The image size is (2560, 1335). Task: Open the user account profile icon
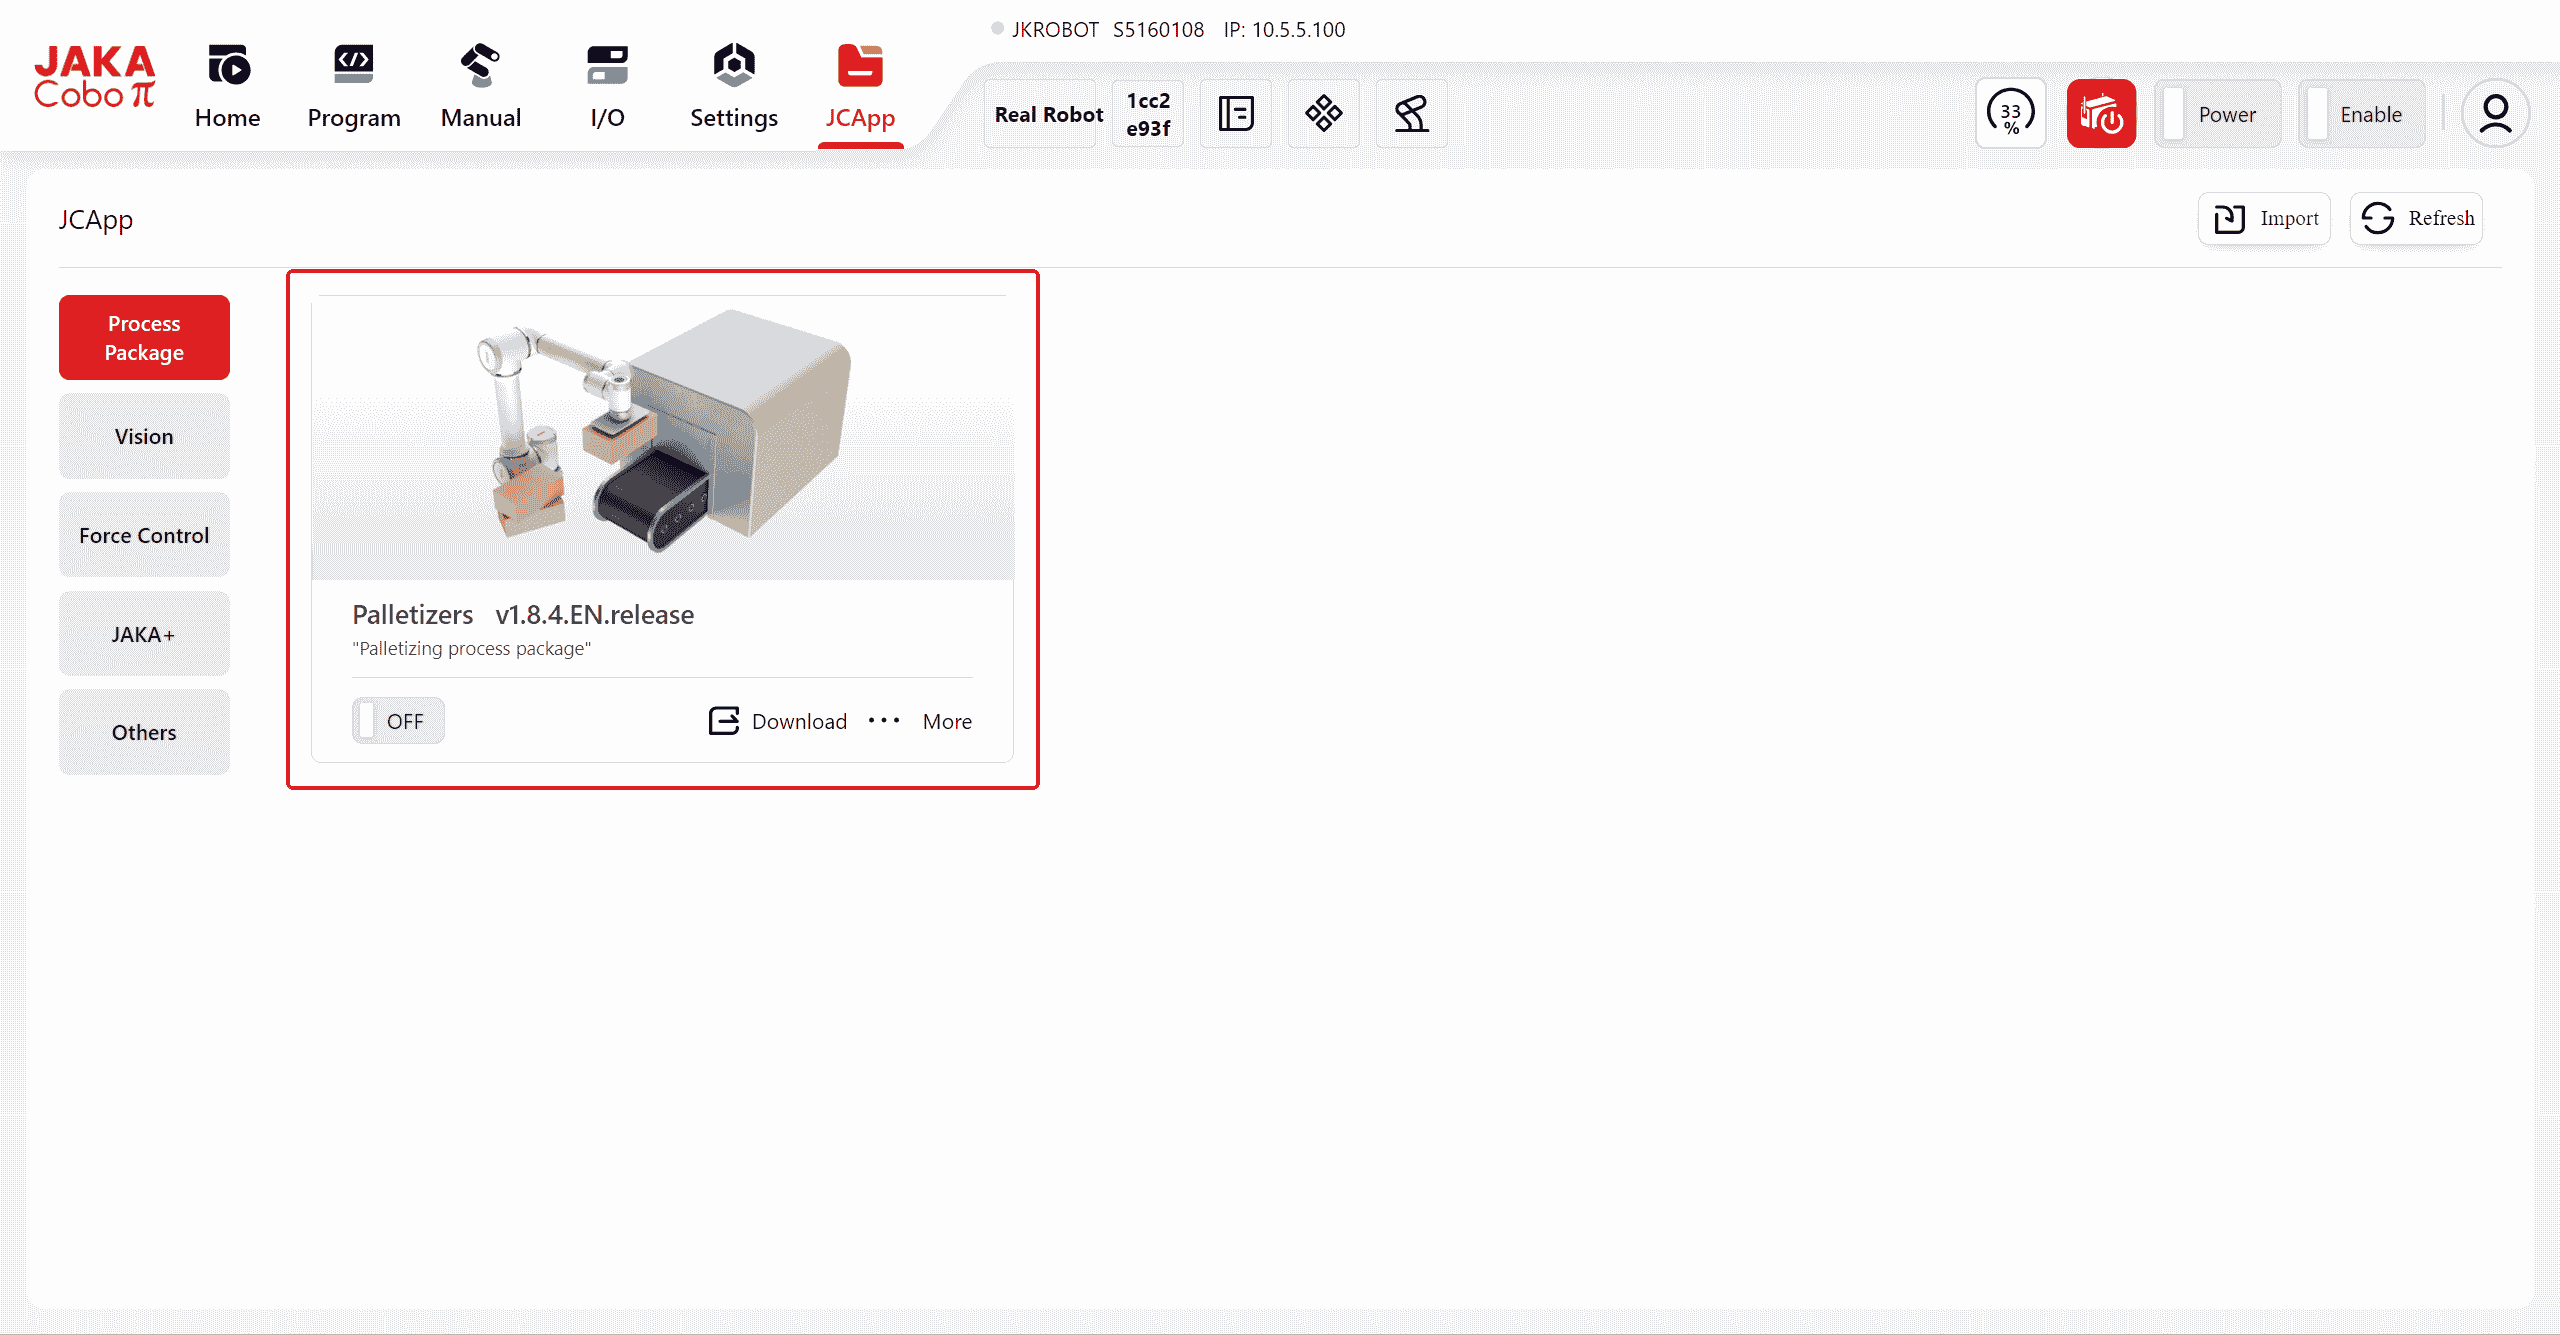(2495, 114)
